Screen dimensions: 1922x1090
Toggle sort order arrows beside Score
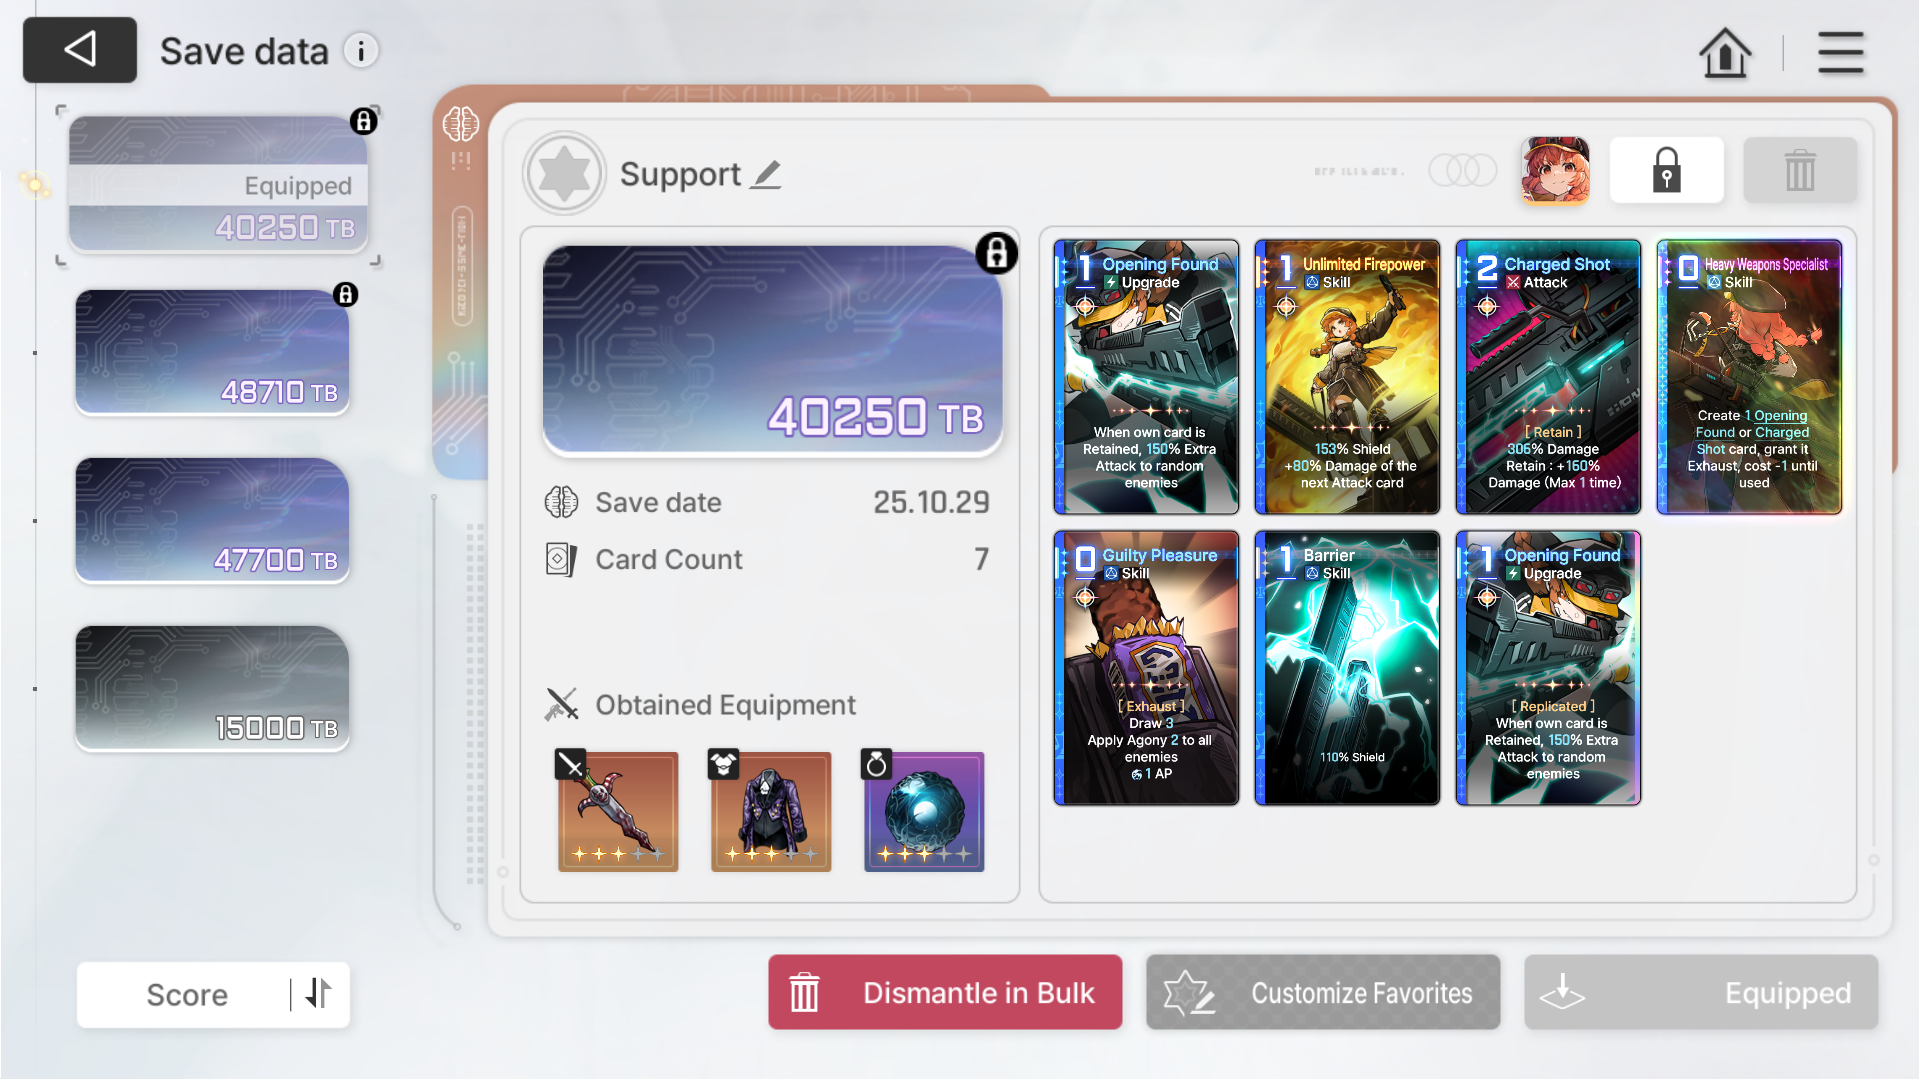[318, 995]
